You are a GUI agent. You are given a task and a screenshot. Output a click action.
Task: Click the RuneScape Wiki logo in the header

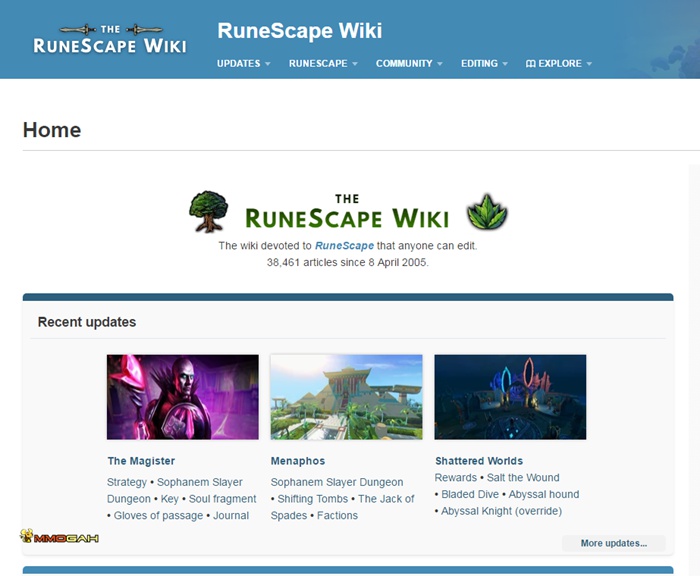110,39
